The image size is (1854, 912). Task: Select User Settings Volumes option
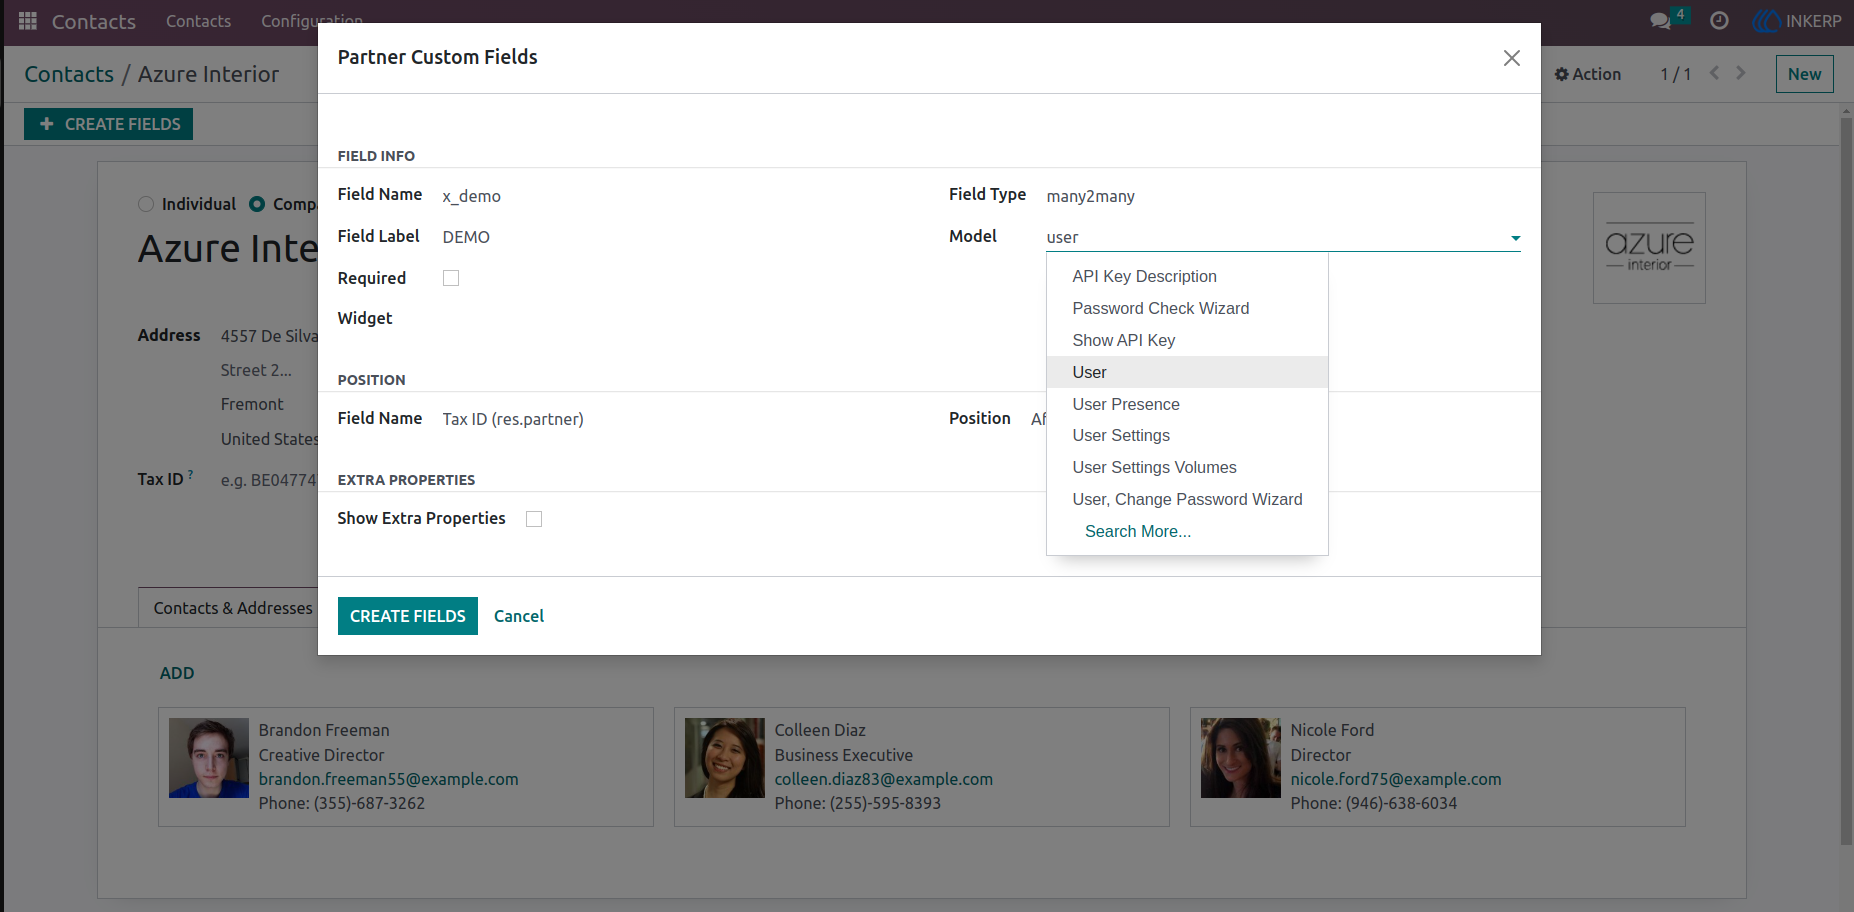[1187, 467]
